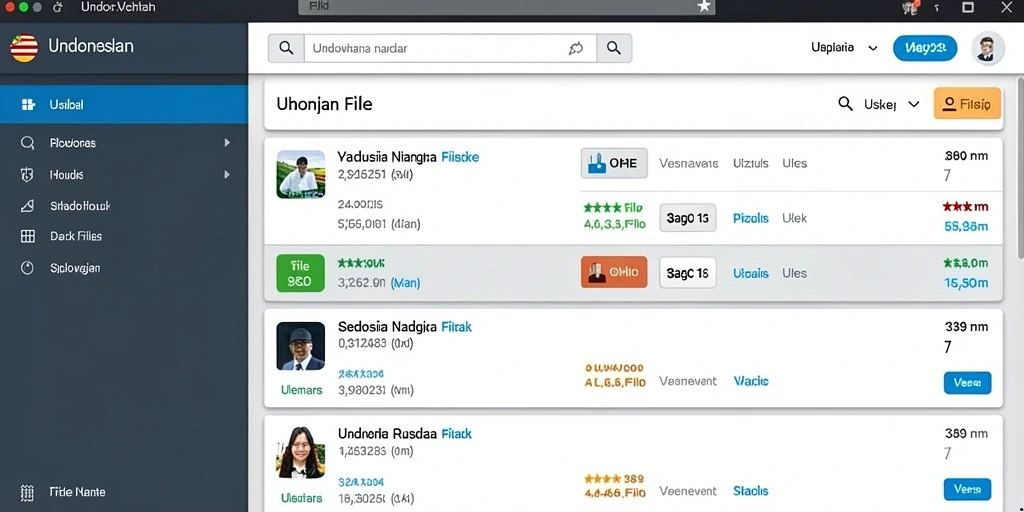
Task: Click Vens button in Undnerla card
Action: coord(967,489)
